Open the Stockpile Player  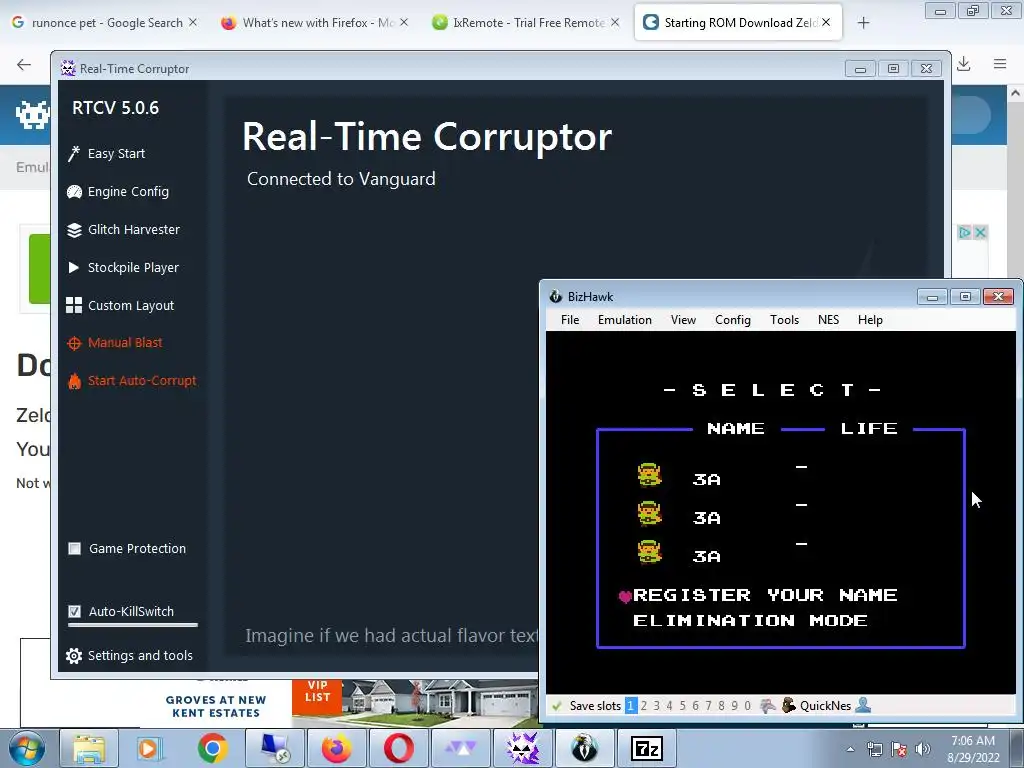pyautogui.click(x=123, y=268)
